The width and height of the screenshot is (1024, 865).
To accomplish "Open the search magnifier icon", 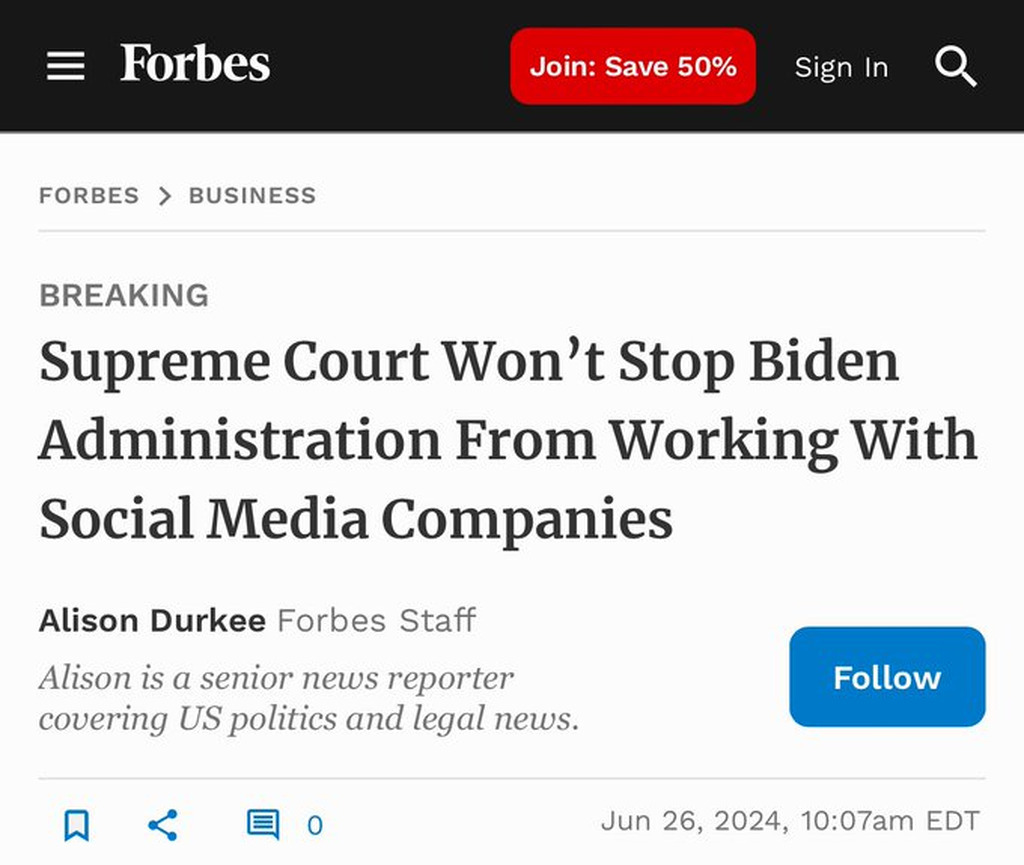I will 955,66.
